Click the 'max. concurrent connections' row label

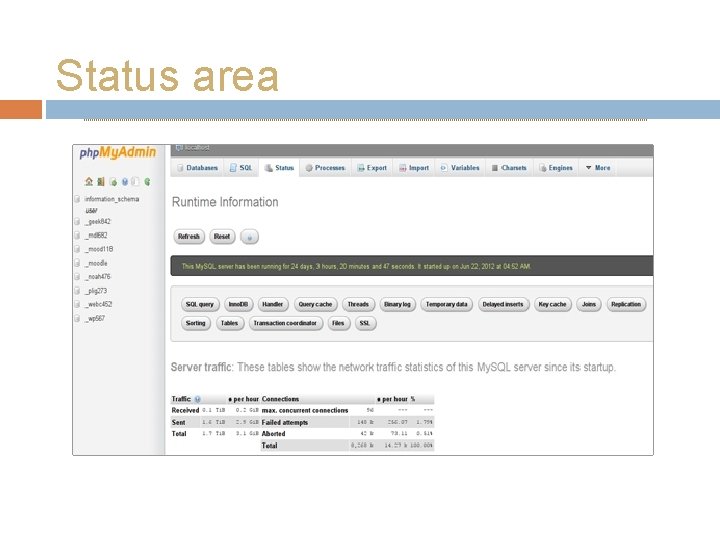coord(305,410)
